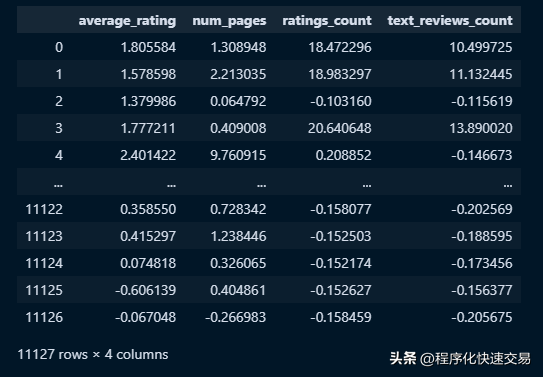Click ratings_count value 18.983297

pos(340,74)
